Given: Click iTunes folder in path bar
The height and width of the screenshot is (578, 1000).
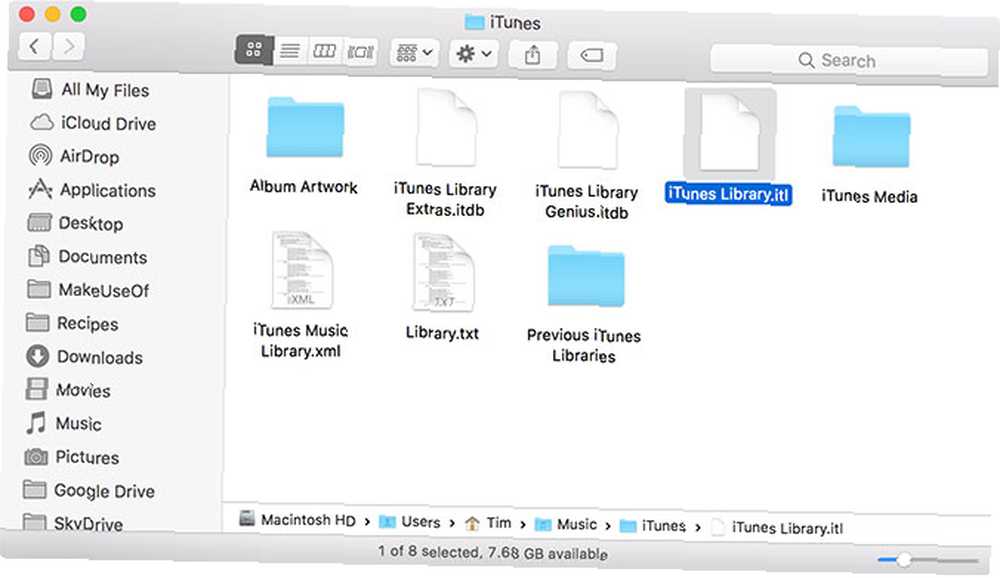Looking at the screenshot, I should [653, 526].
